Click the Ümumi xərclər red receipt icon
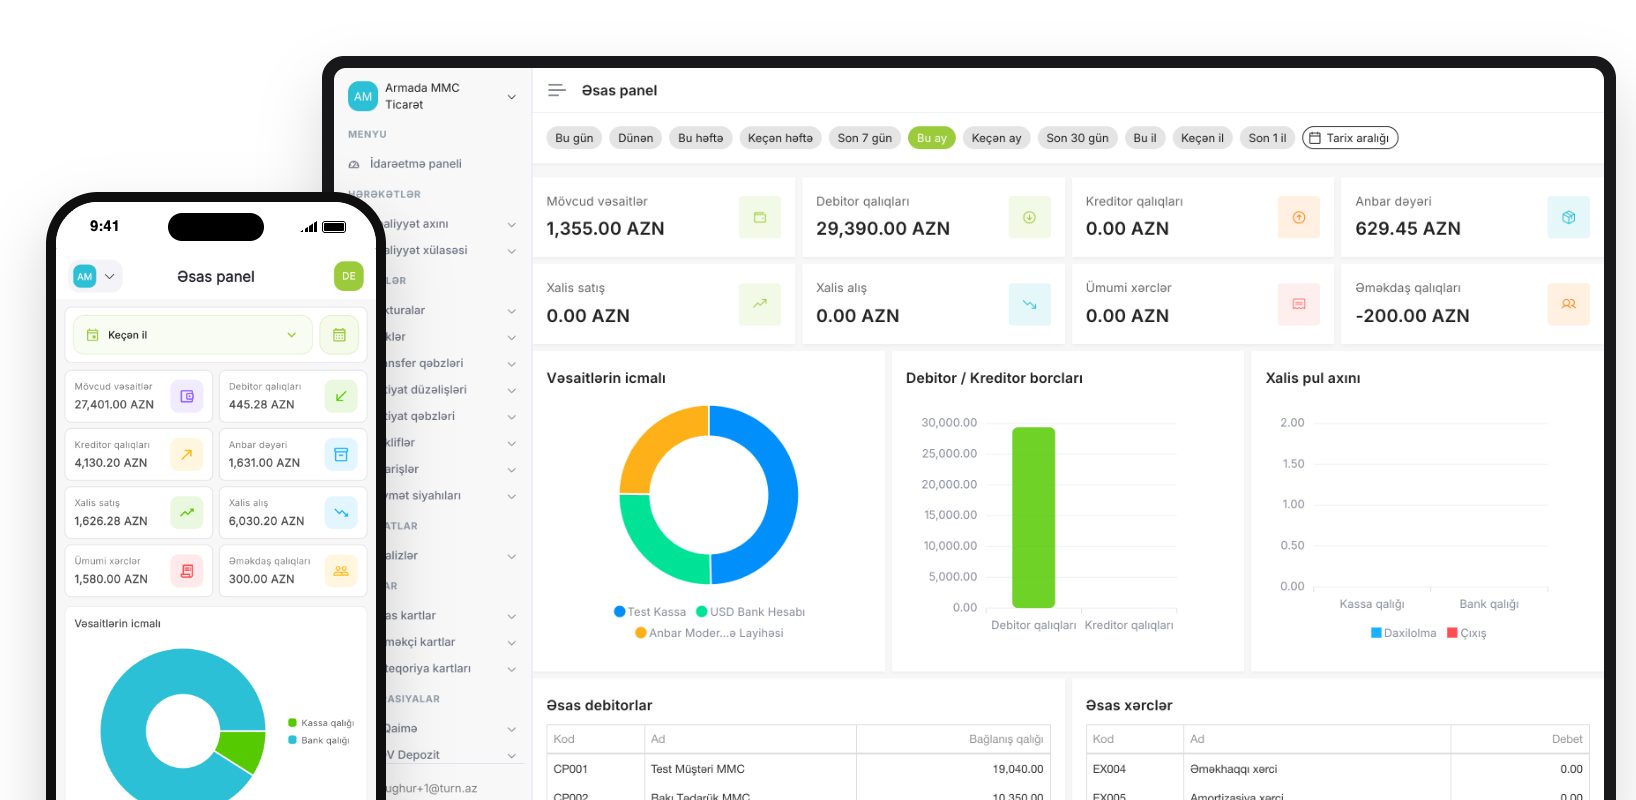The height and width of the screenshot is (800, 1636). [x=1299, y=304]
